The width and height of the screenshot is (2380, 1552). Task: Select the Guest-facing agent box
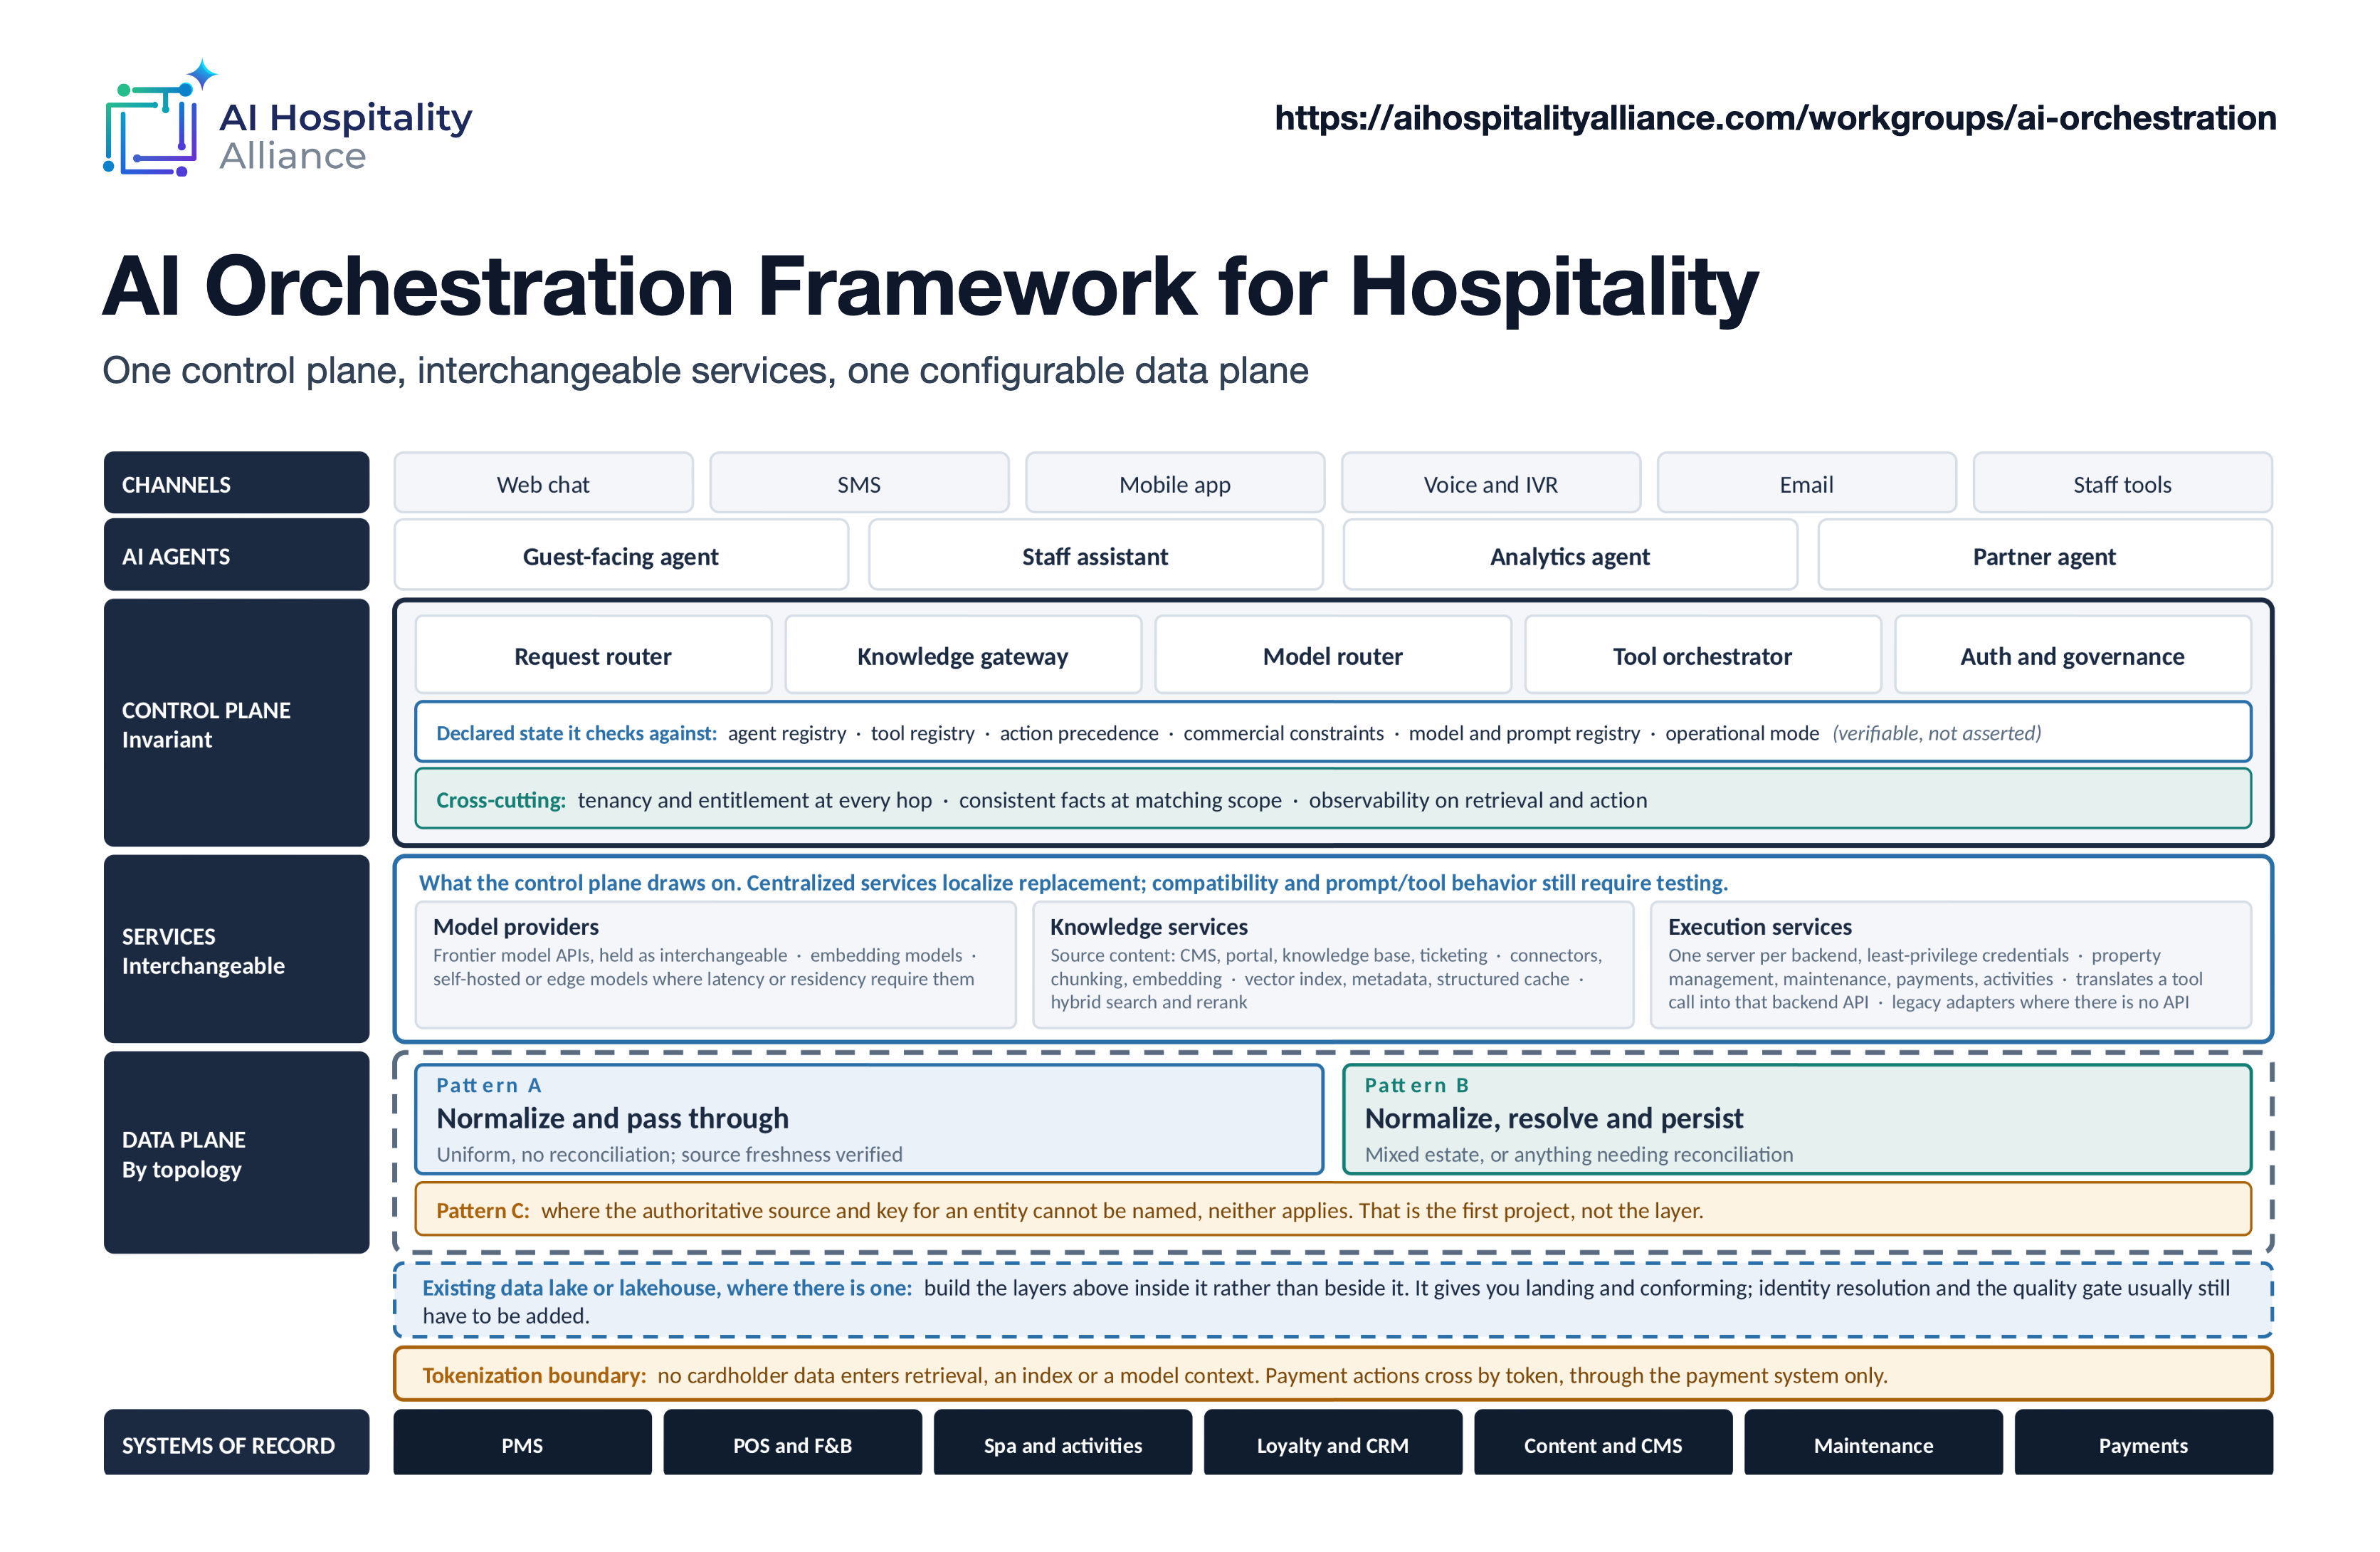coord(621,556)
